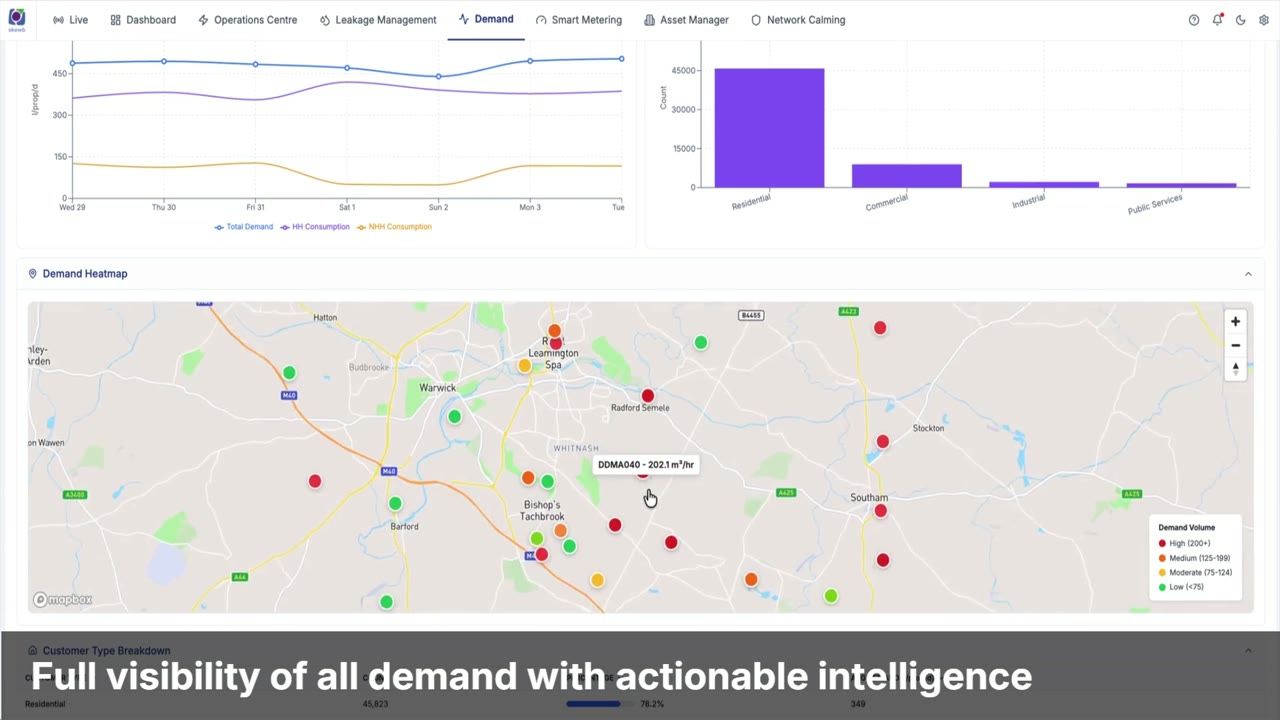
Task: Select green marker near M40 by Hatton
Action: 289,373
